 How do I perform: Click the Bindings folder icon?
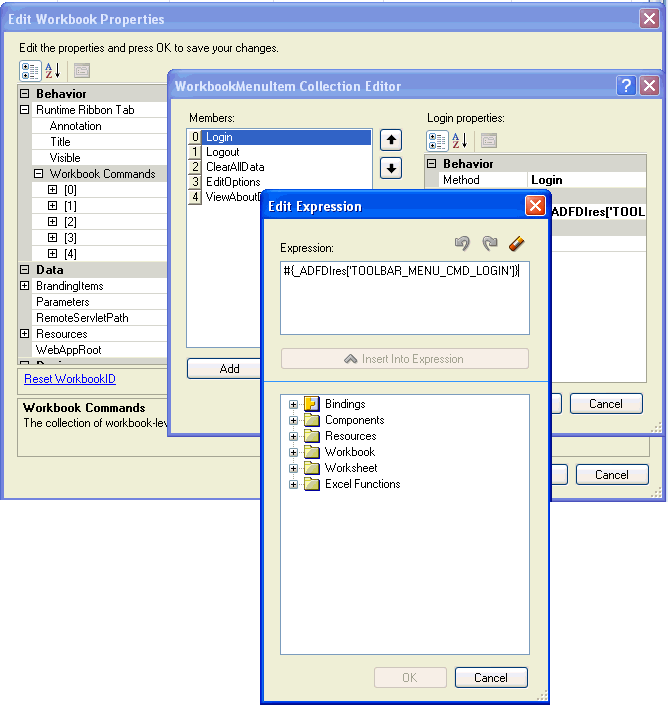(x=312, y=404)
